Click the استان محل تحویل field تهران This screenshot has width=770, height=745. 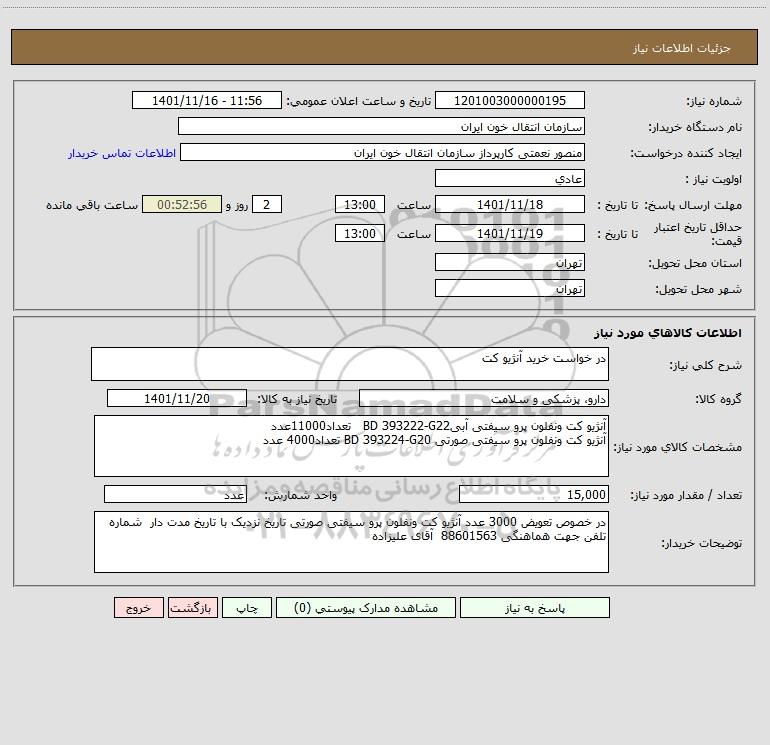510,262
